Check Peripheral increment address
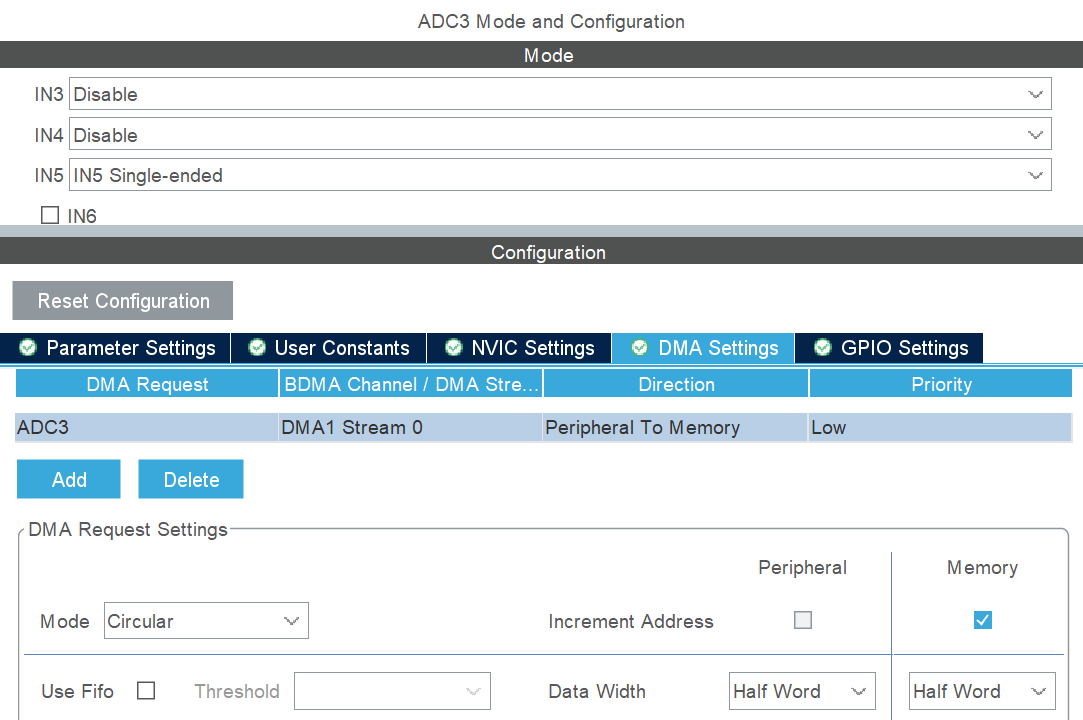Image resolution: width=1083 pixels, height=720 pixels. (802, 620)
